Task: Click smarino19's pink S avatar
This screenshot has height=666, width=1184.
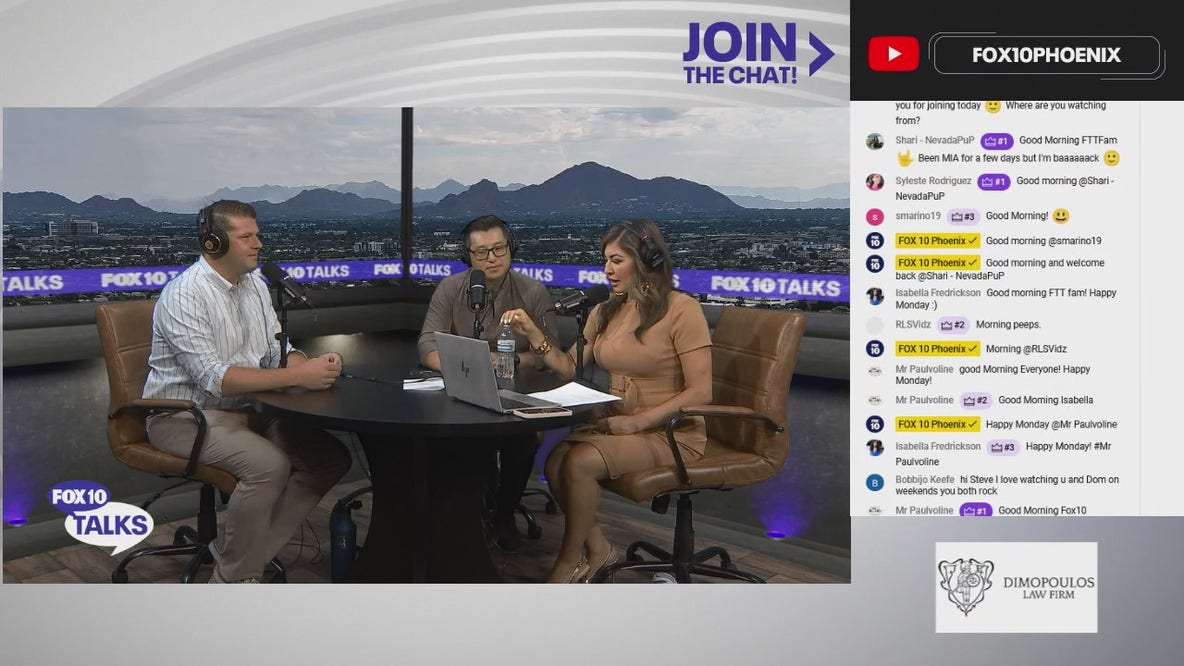Action: [x=874, y=217]
